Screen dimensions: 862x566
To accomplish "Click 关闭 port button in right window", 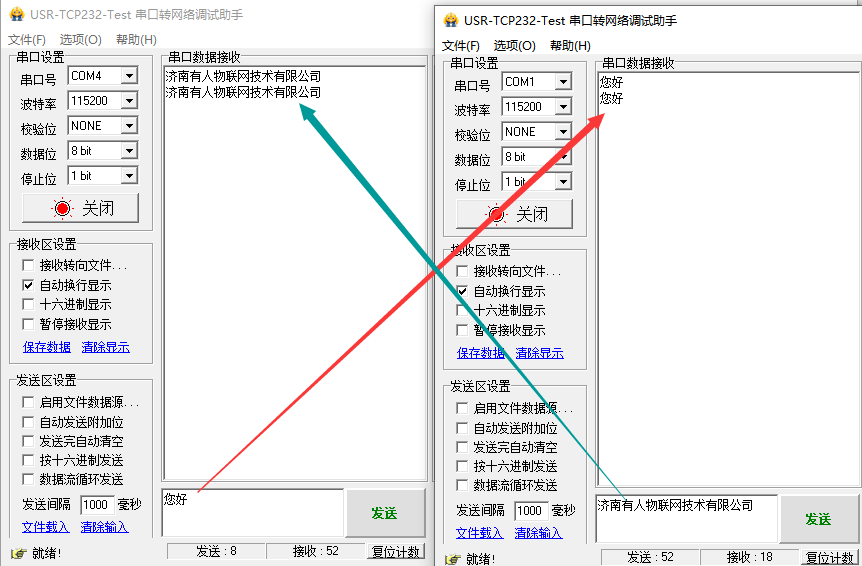I will (515, 214).
